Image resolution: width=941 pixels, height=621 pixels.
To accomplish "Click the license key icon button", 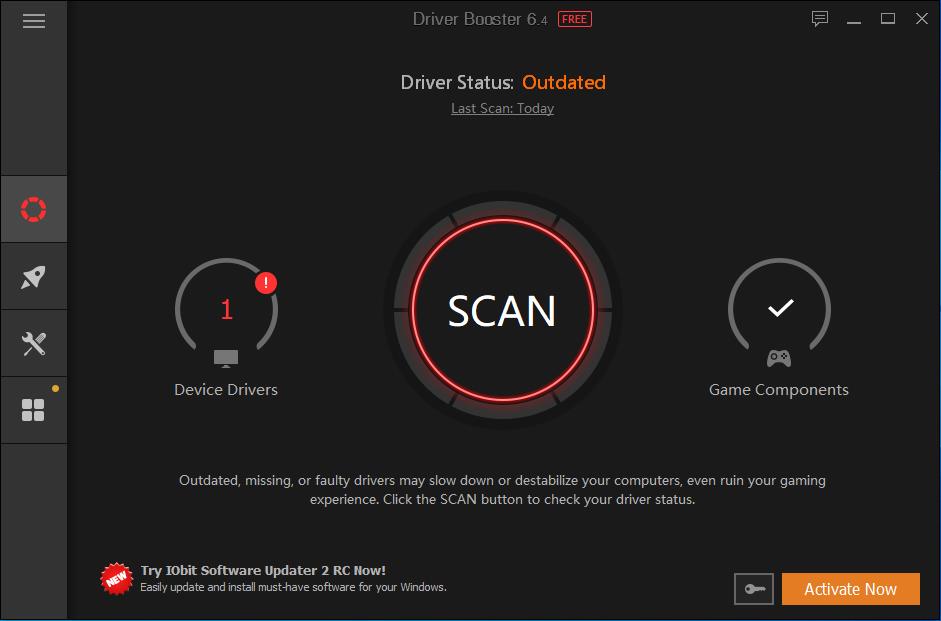I will coord(754,589).
